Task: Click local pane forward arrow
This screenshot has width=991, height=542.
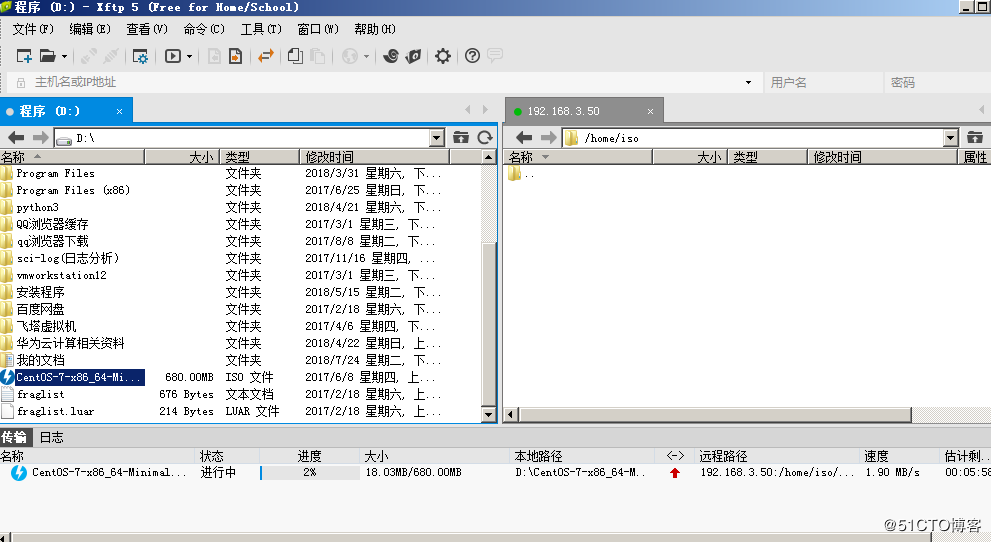Action: 40,137
